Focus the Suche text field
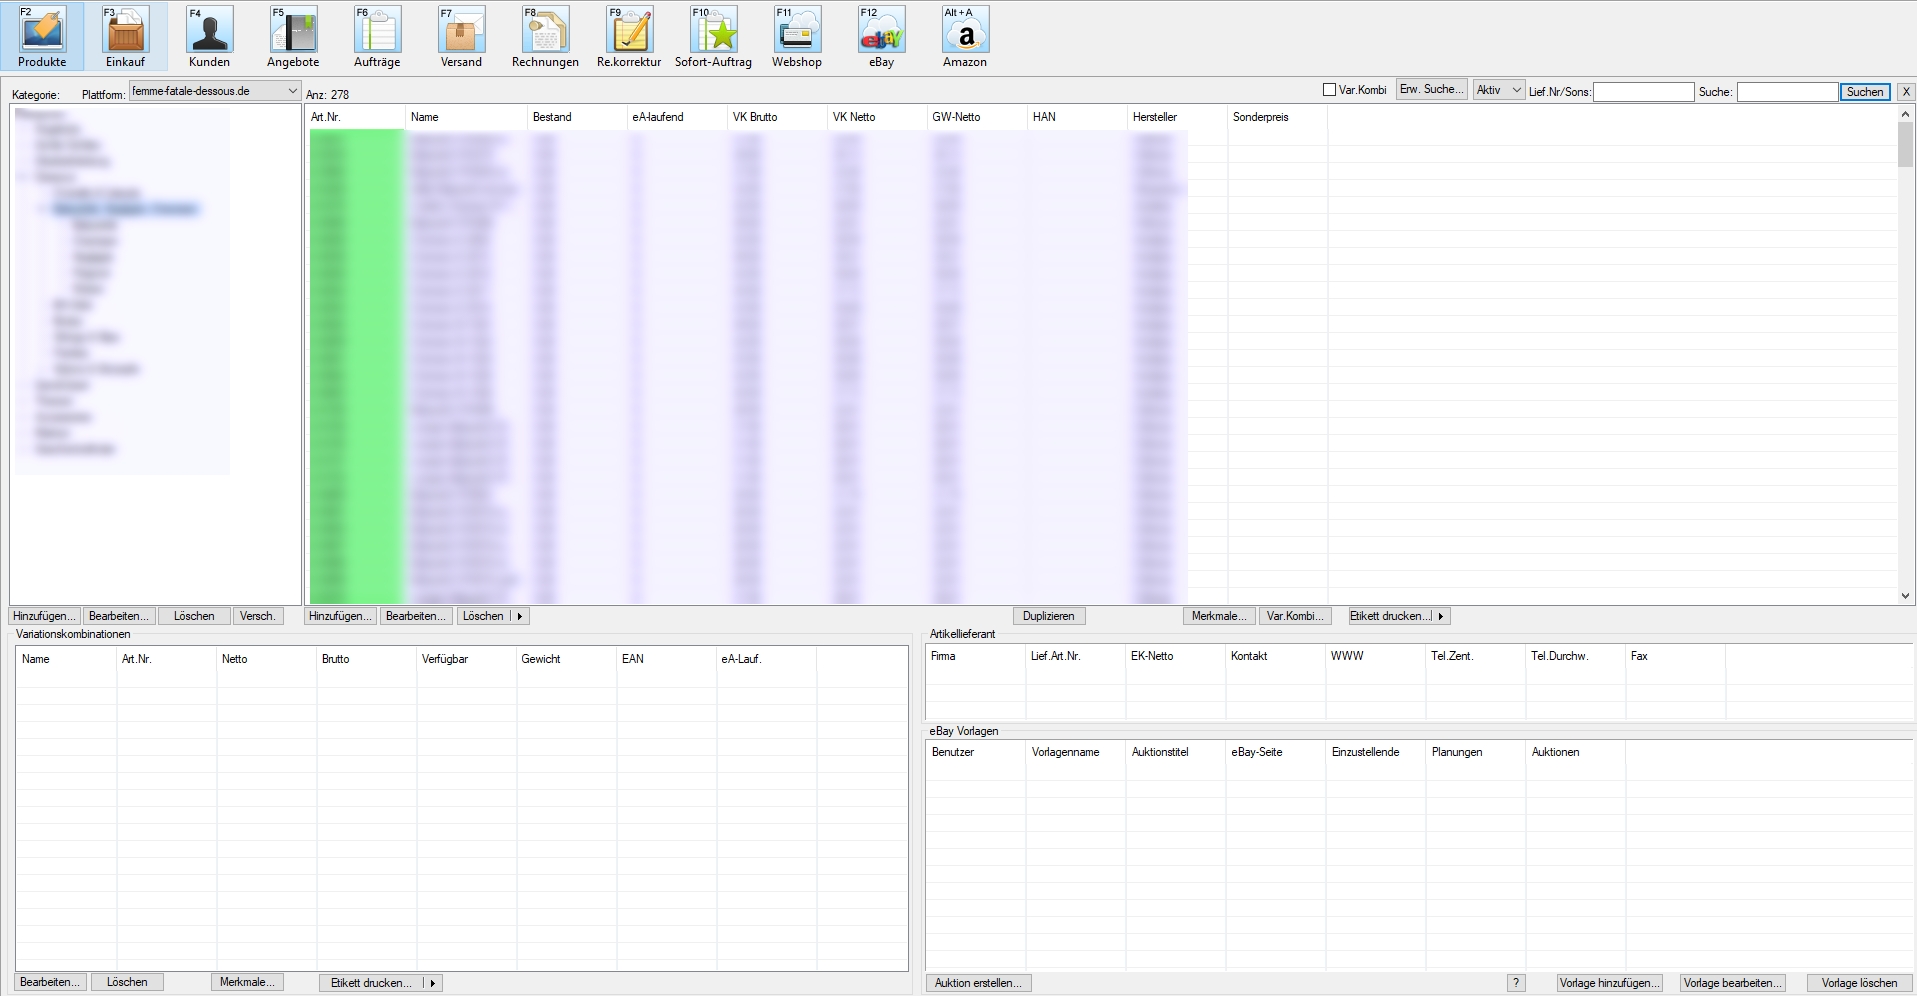Screen dimensions: 1917x996 1786,92
